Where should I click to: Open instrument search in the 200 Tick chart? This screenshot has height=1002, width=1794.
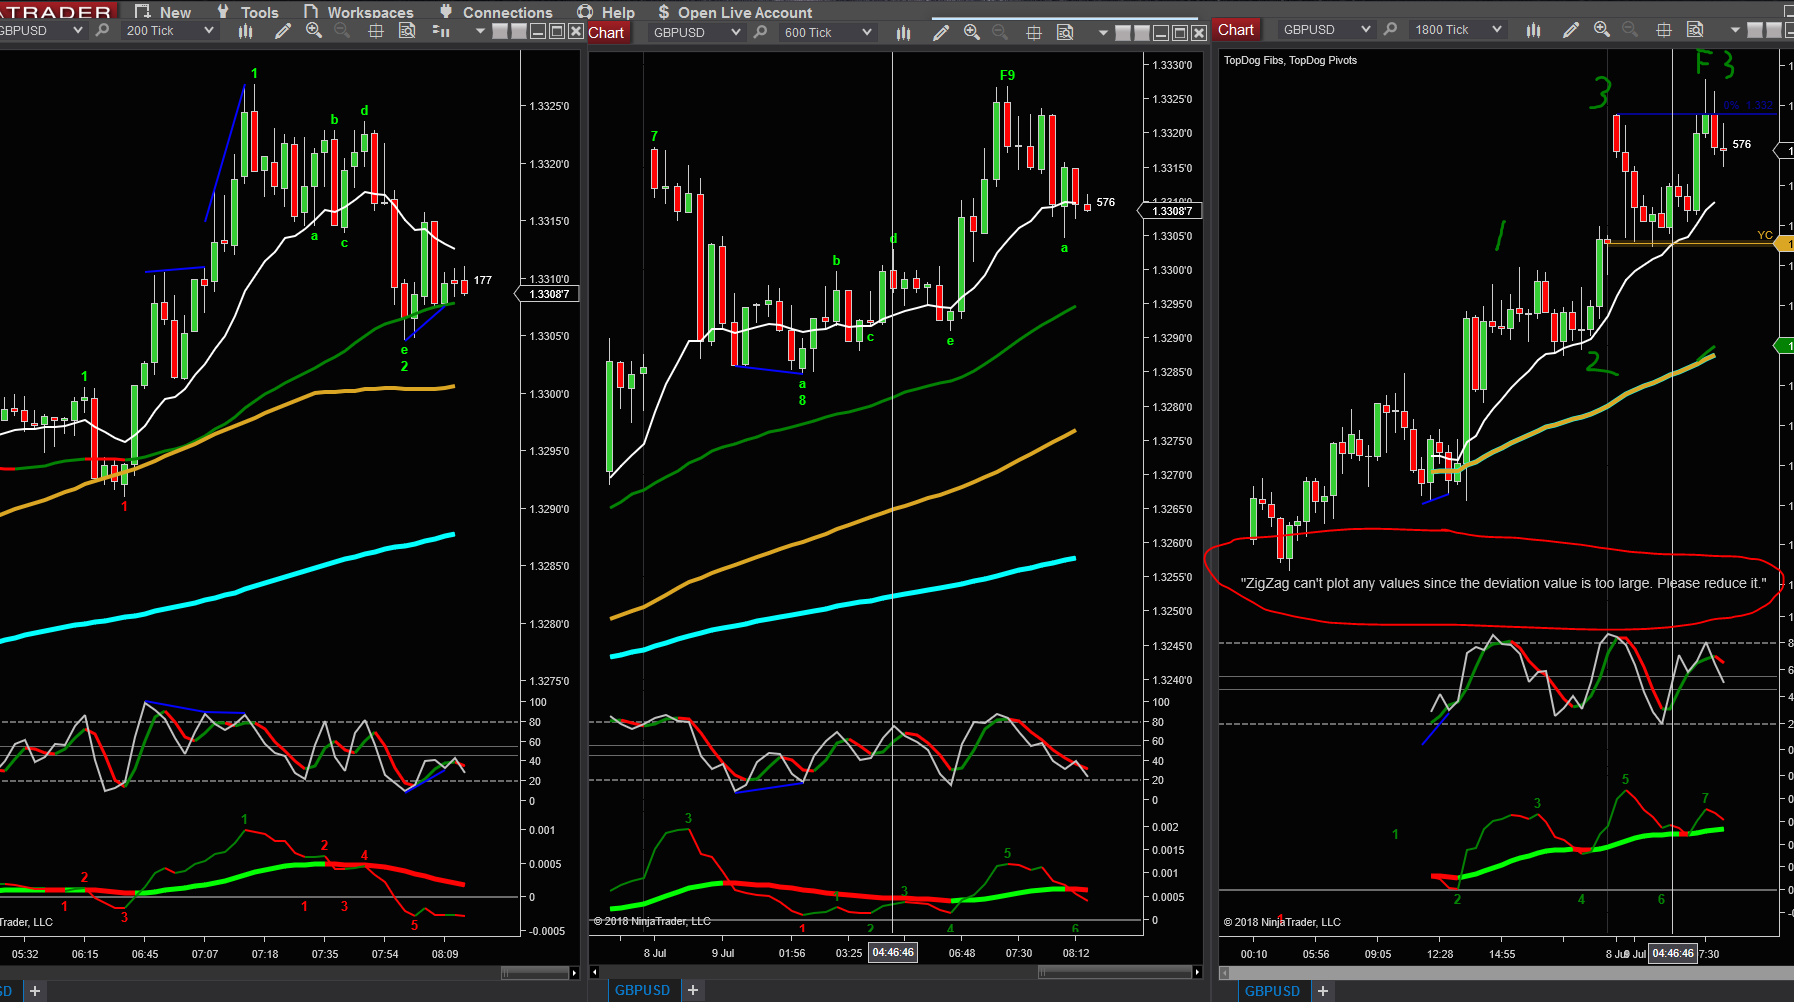tap(102, 31)
